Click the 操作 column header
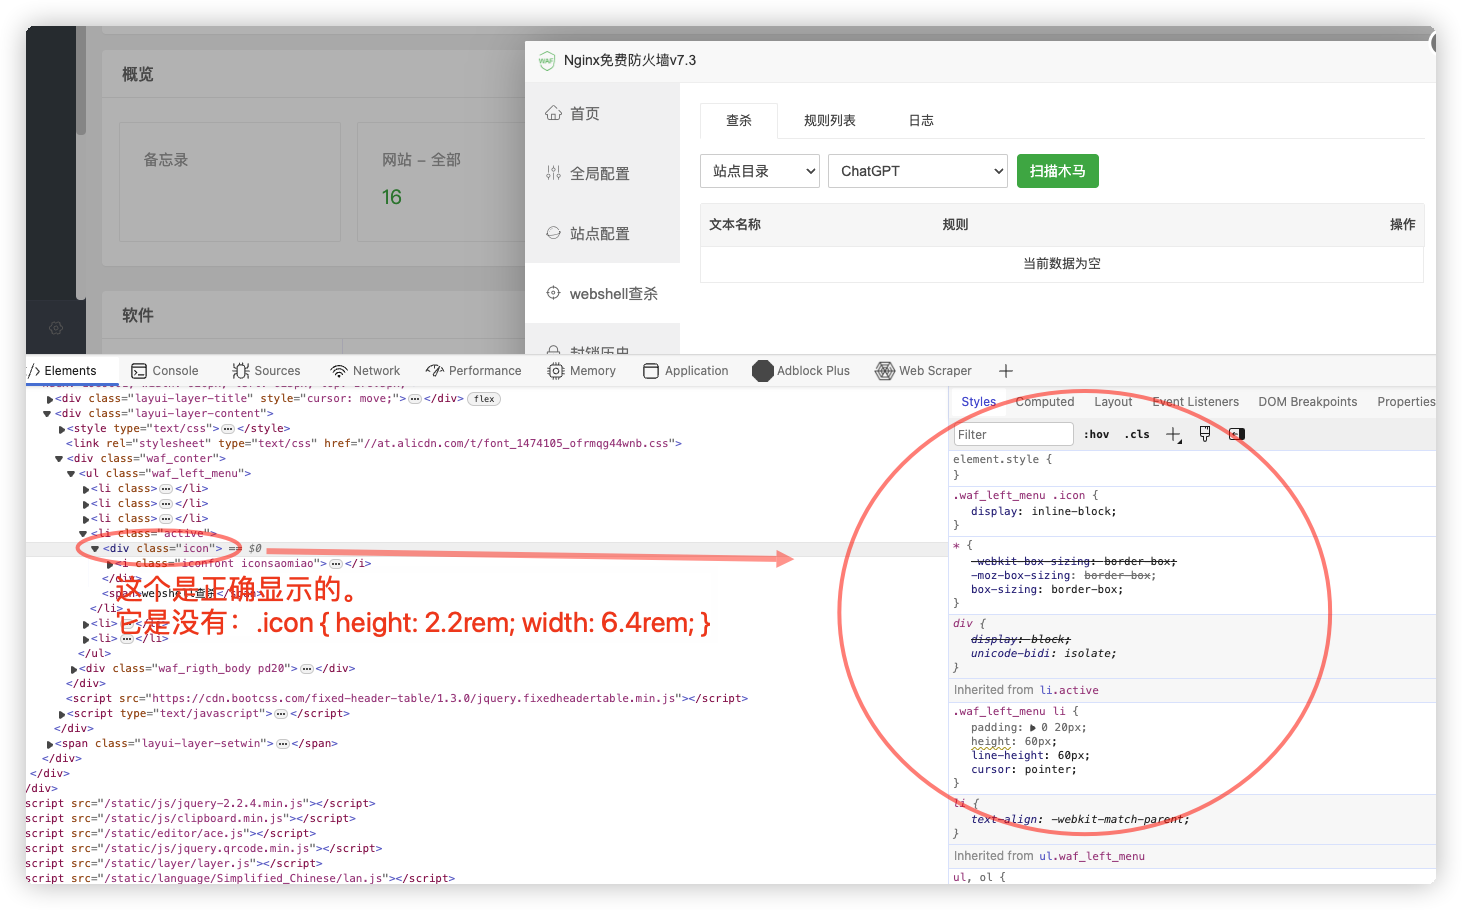This screenshot has width=1462, height=910. 1402,224
